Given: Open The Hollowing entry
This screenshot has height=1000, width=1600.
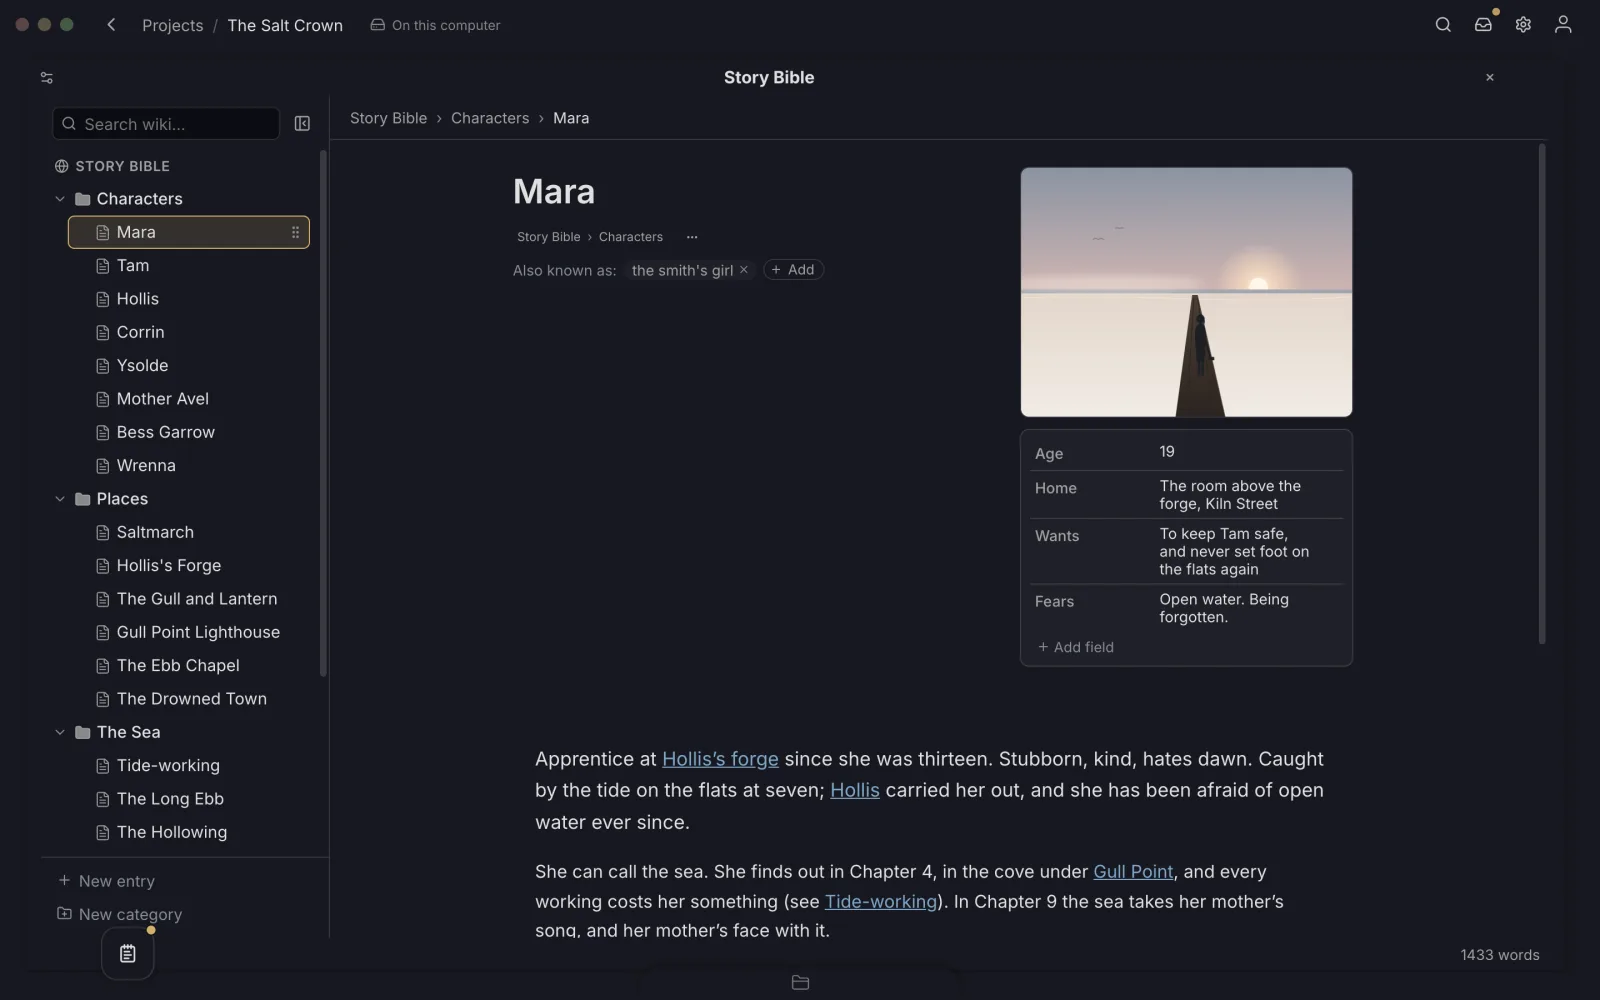Looking at the screenshot, I should coord(189,832).
